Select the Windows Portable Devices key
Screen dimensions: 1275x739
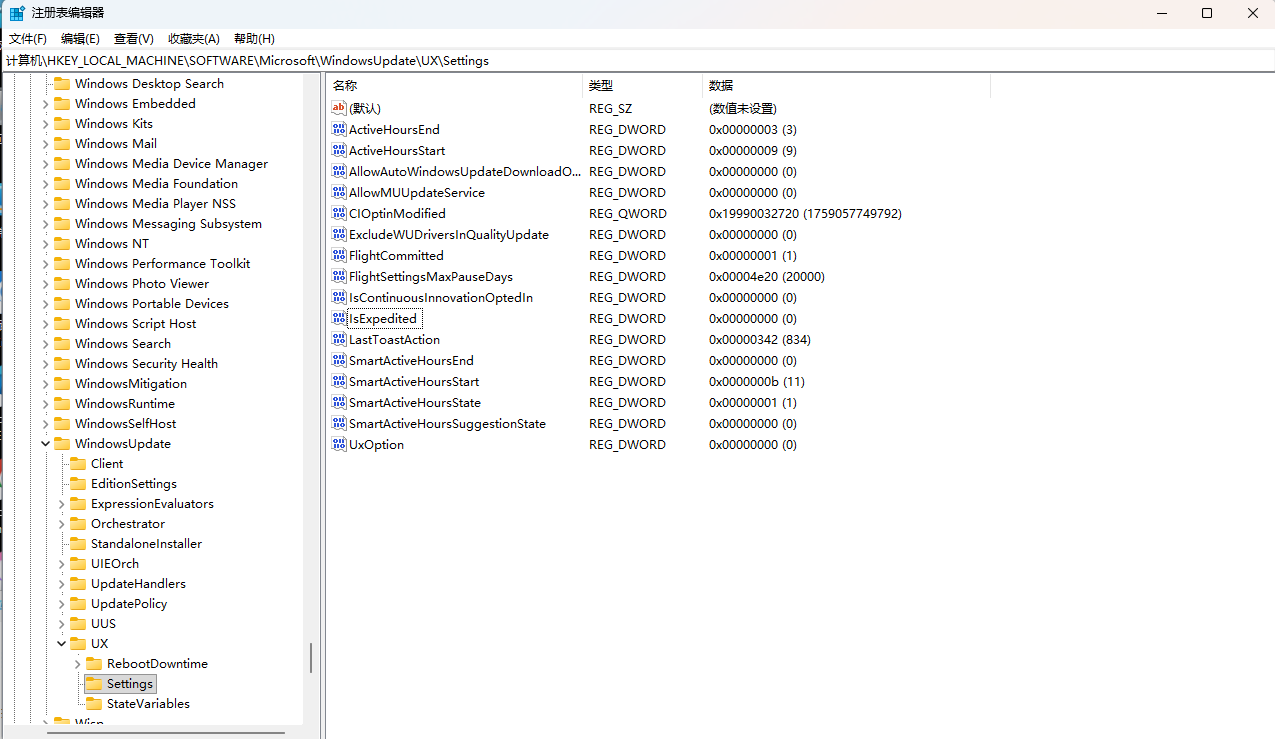(151, 303)
